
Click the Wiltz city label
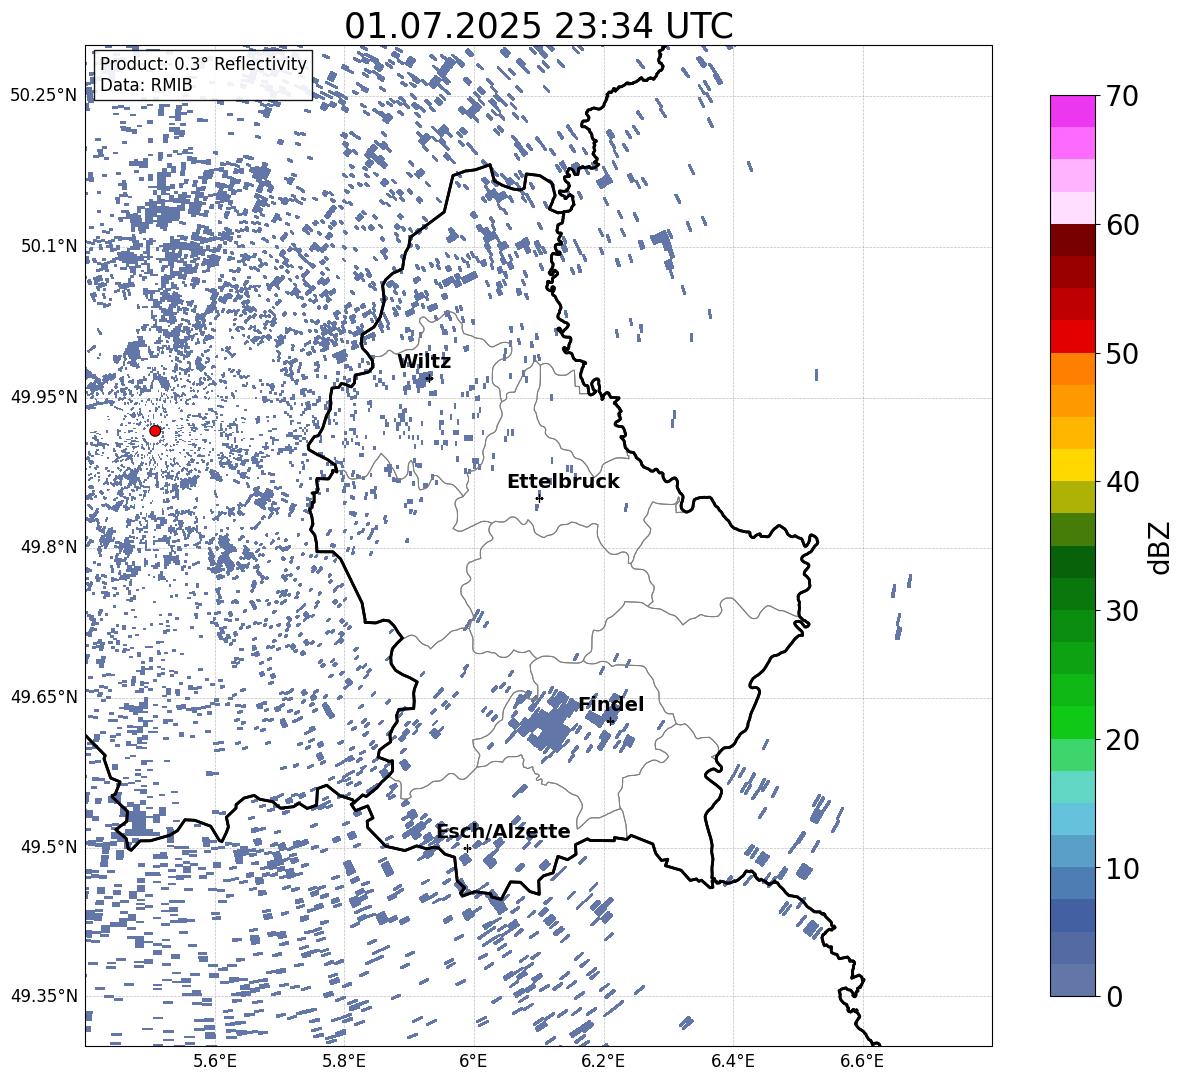coord(424,361)
